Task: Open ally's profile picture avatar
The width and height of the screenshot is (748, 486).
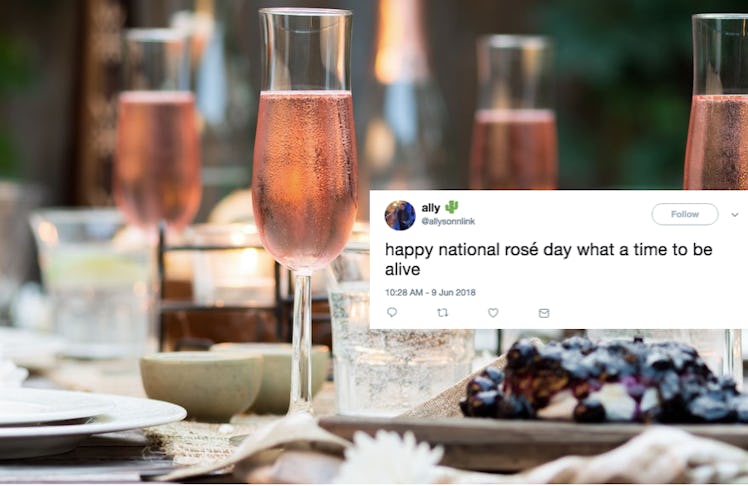Action: point(400,215)
